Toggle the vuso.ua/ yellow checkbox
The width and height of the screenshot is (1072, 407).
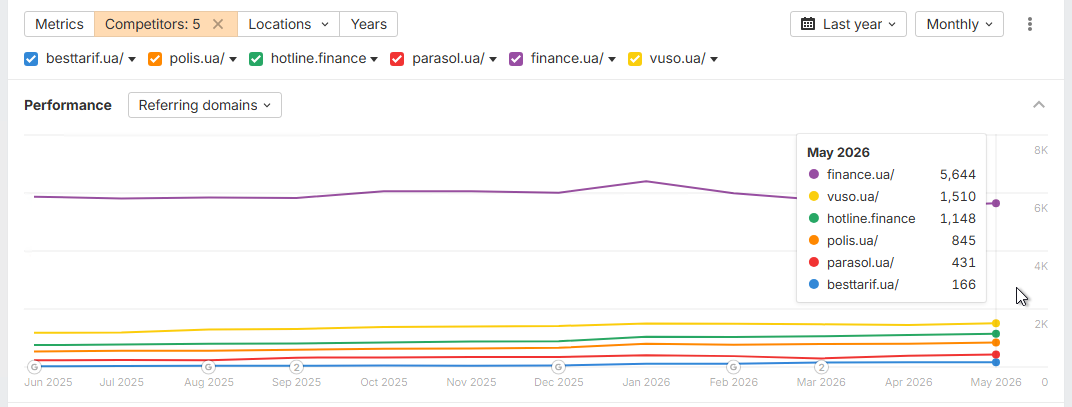(635, 59)
